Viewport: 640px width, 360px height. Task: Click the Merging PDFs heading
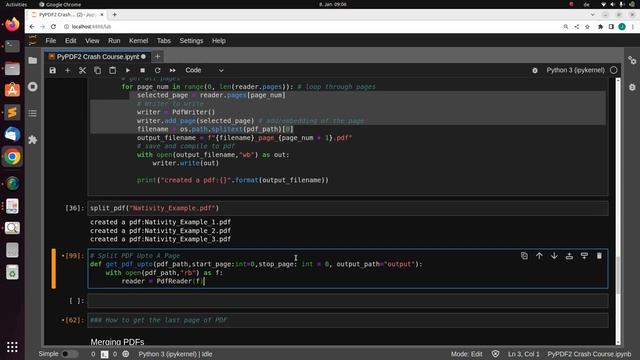point(118,342)
